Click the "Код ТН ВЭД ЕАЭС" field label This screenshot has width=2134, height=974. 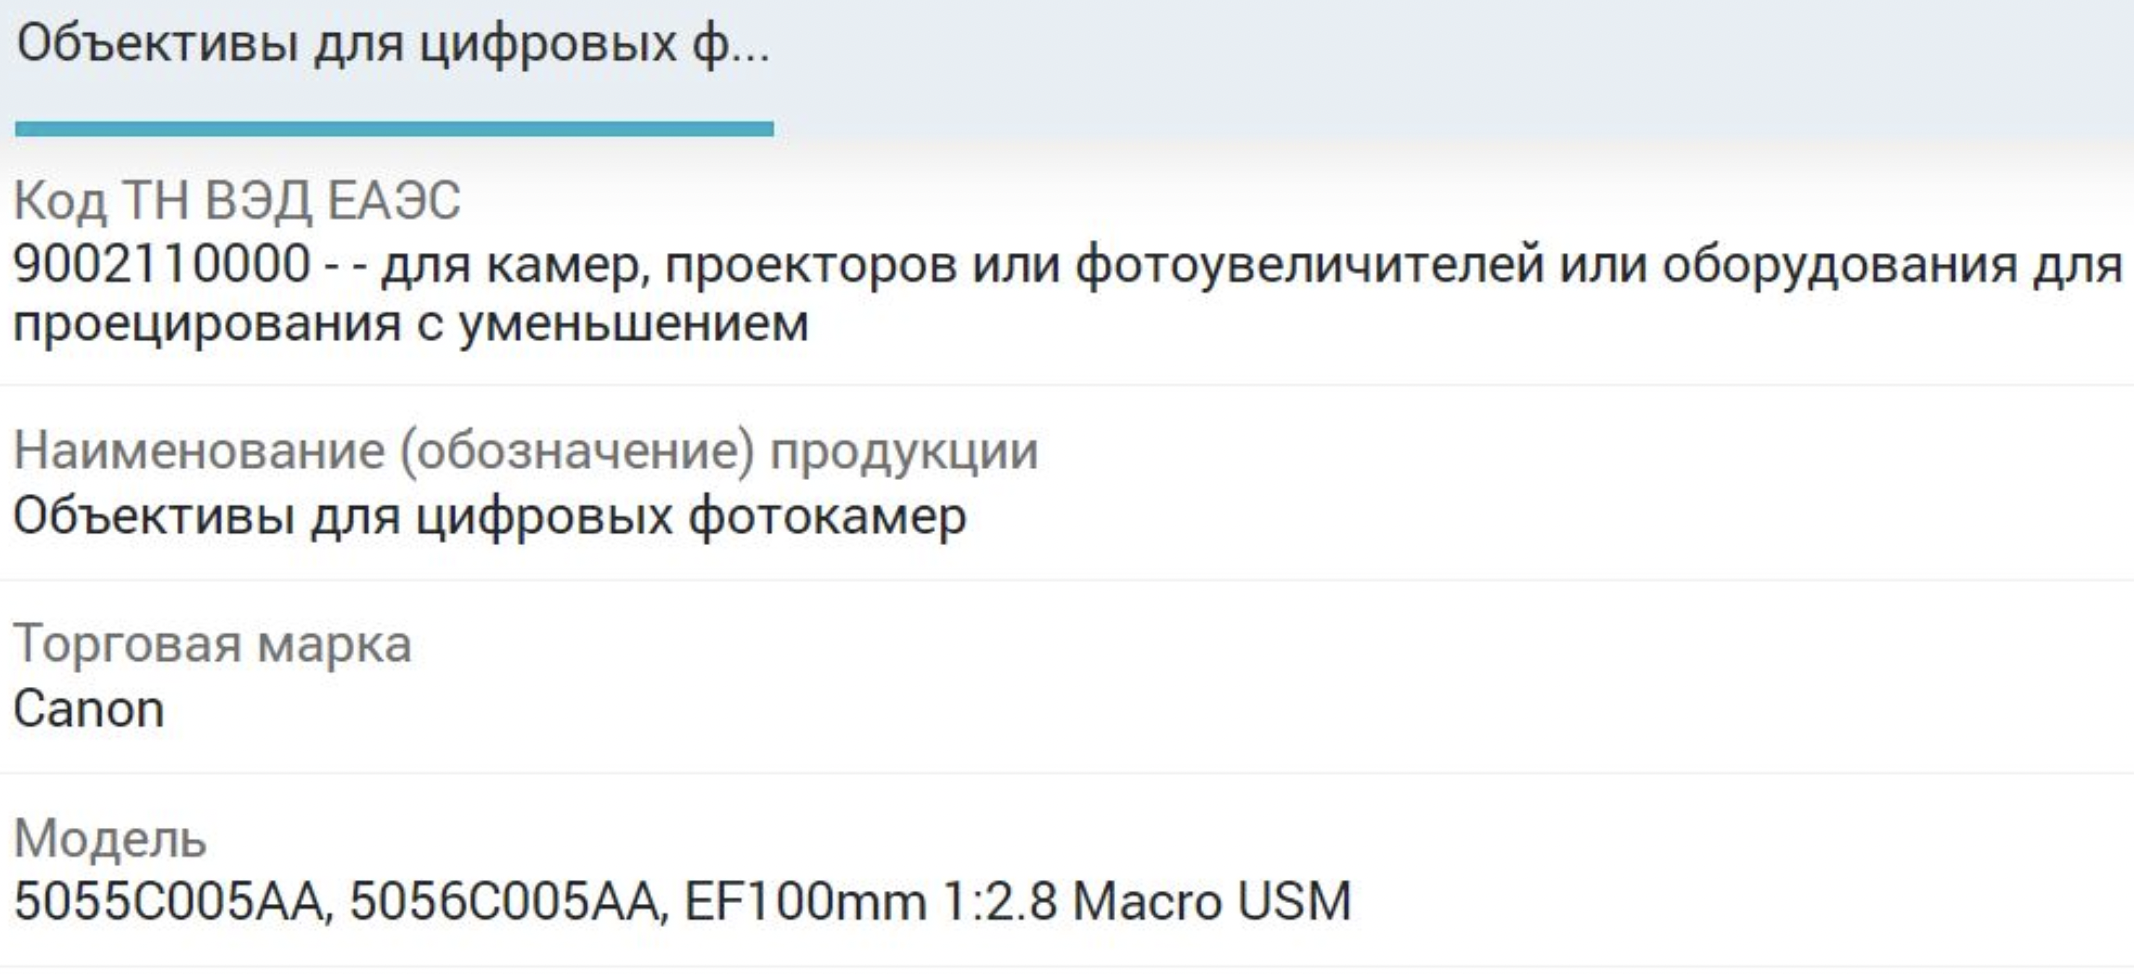[x=237, y=200]
